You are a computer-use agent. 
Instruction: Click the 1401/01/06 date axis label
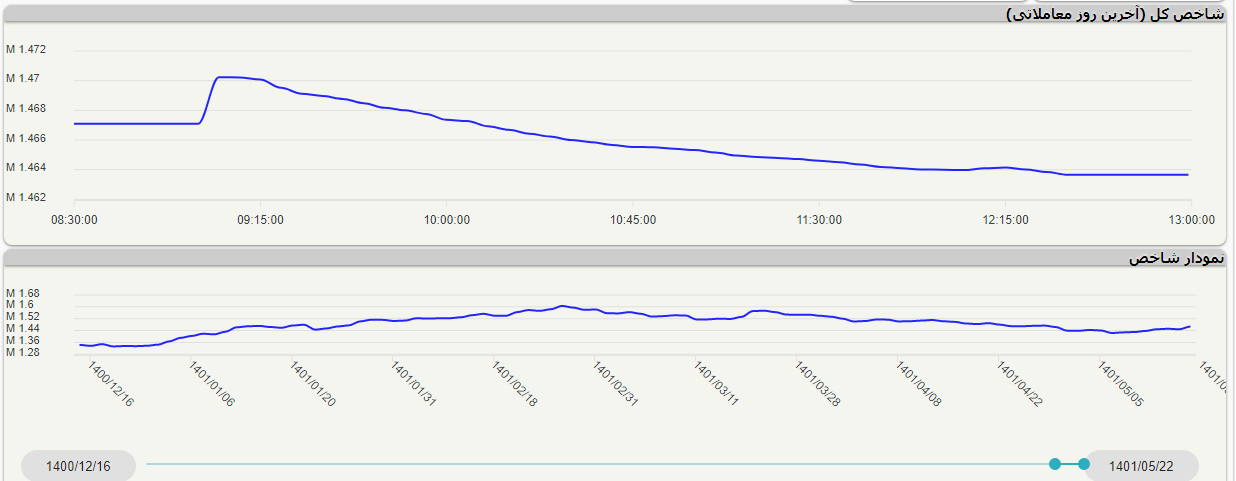[212, 384]
